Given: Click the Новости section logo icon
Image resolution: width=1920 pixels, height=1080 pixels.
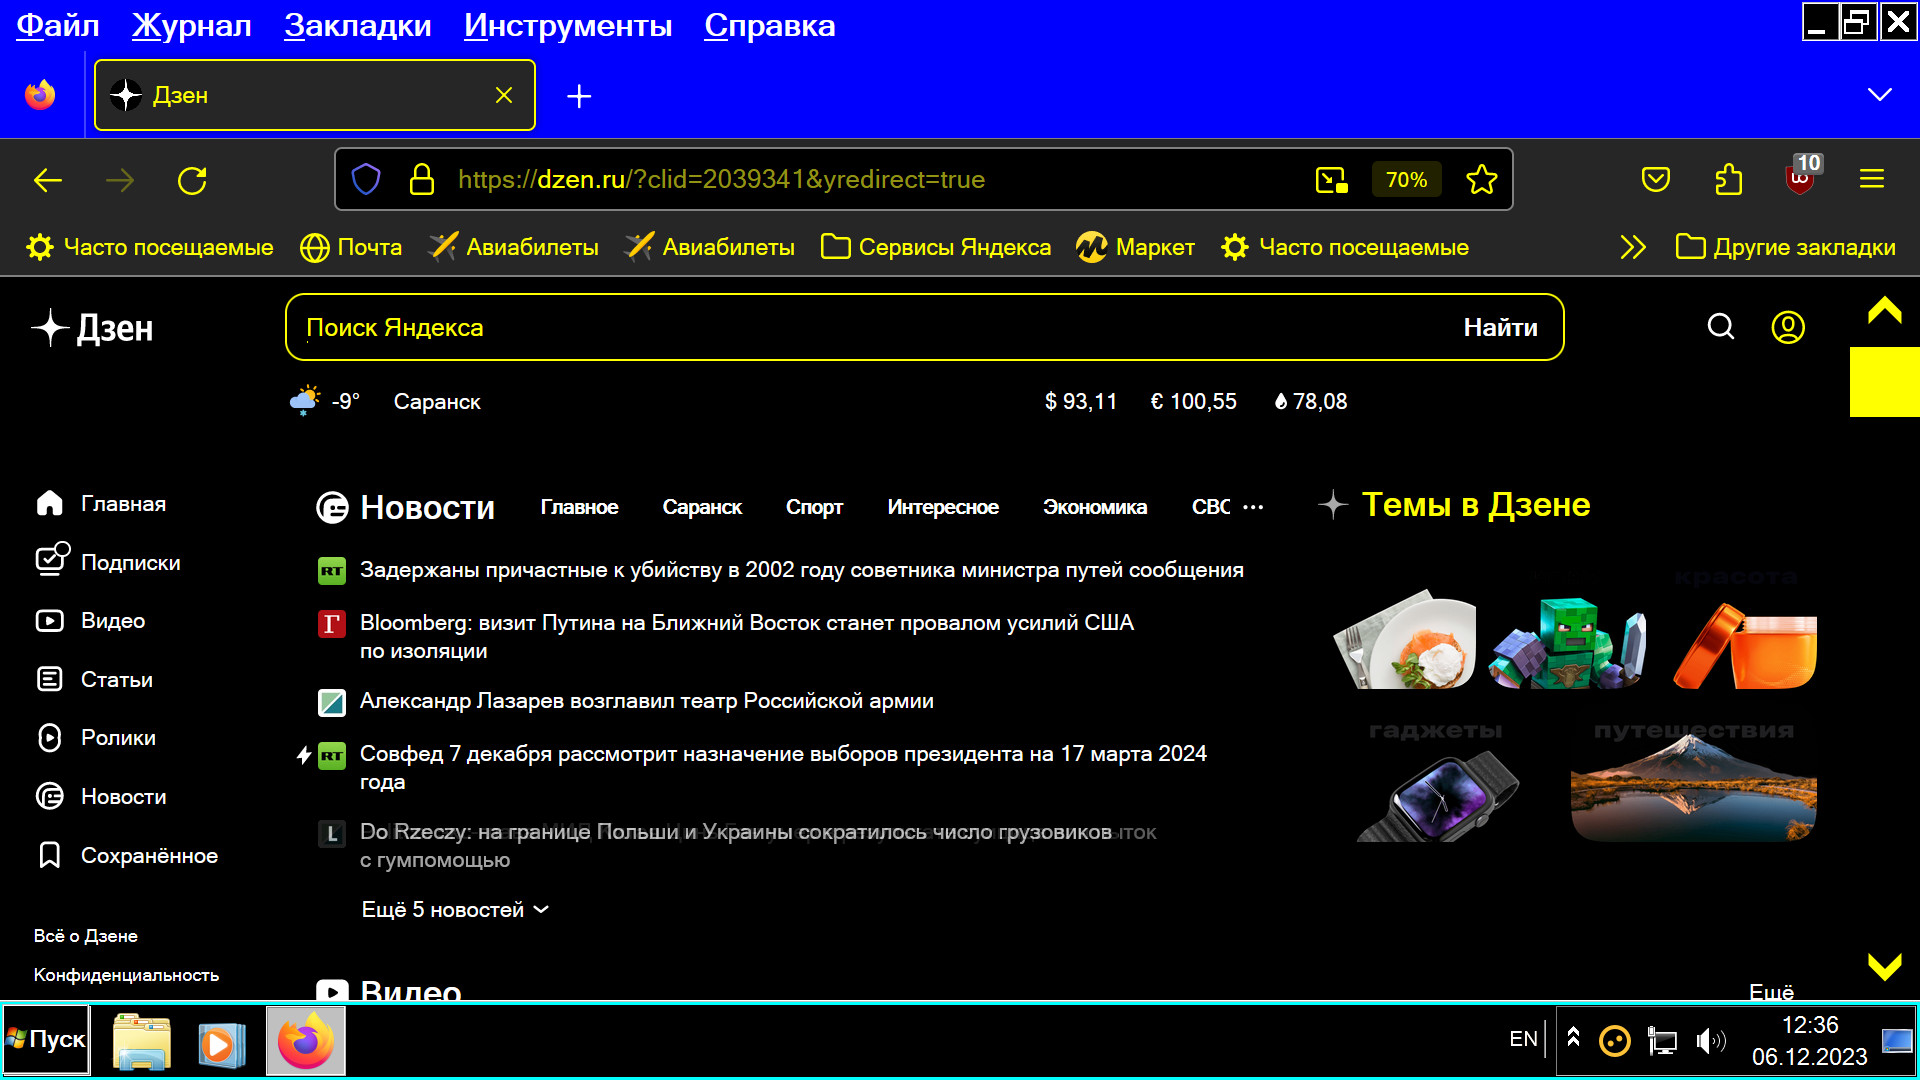Looking at the screenshot, I should click(x=332, y=508).
